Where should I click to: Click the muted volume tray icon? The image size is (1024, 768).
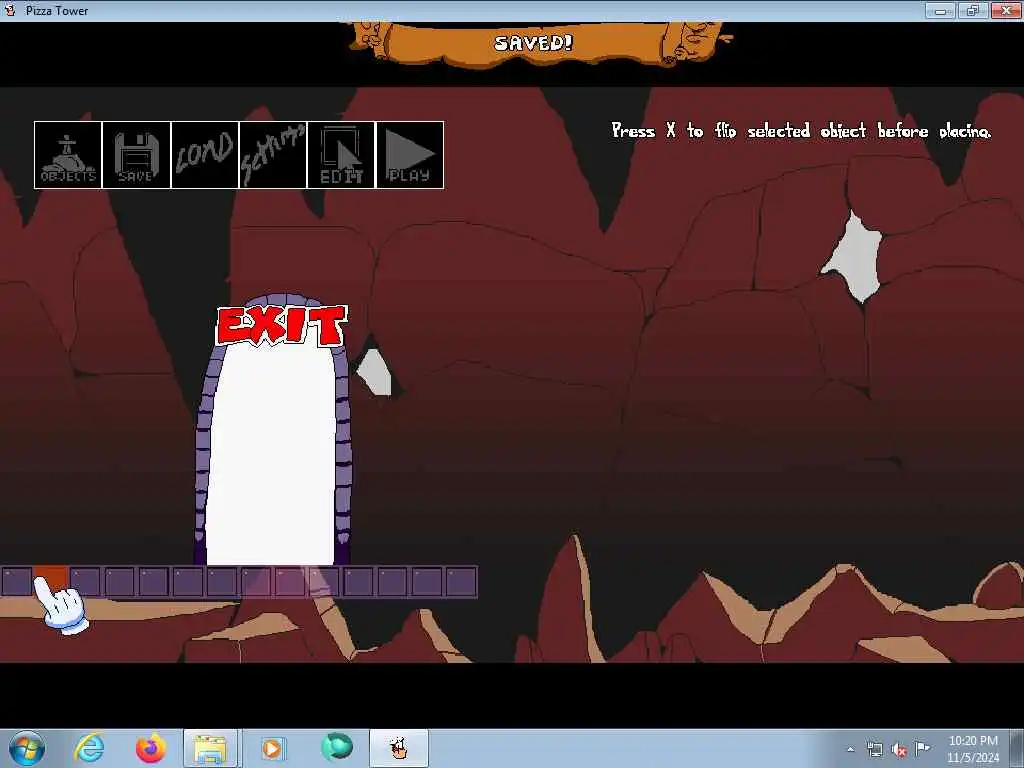click(x=899, y=750)
